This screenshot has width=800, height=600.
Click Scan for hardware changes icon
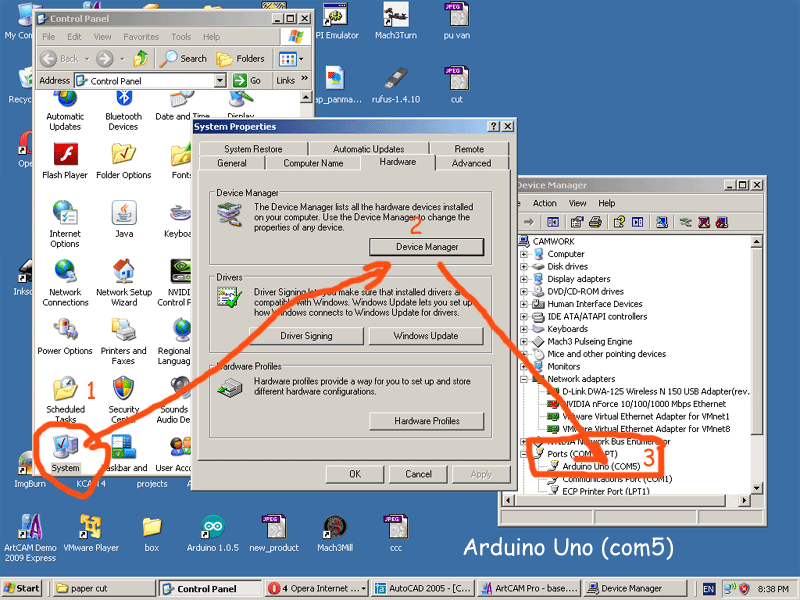coord(662,222)
